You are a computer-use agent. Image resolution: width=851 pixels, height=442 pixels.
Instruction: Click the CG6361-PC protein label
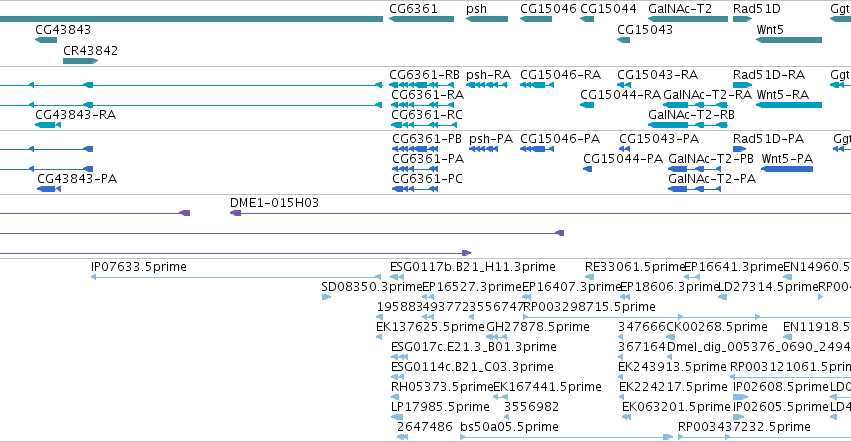(x=428, y=179)
